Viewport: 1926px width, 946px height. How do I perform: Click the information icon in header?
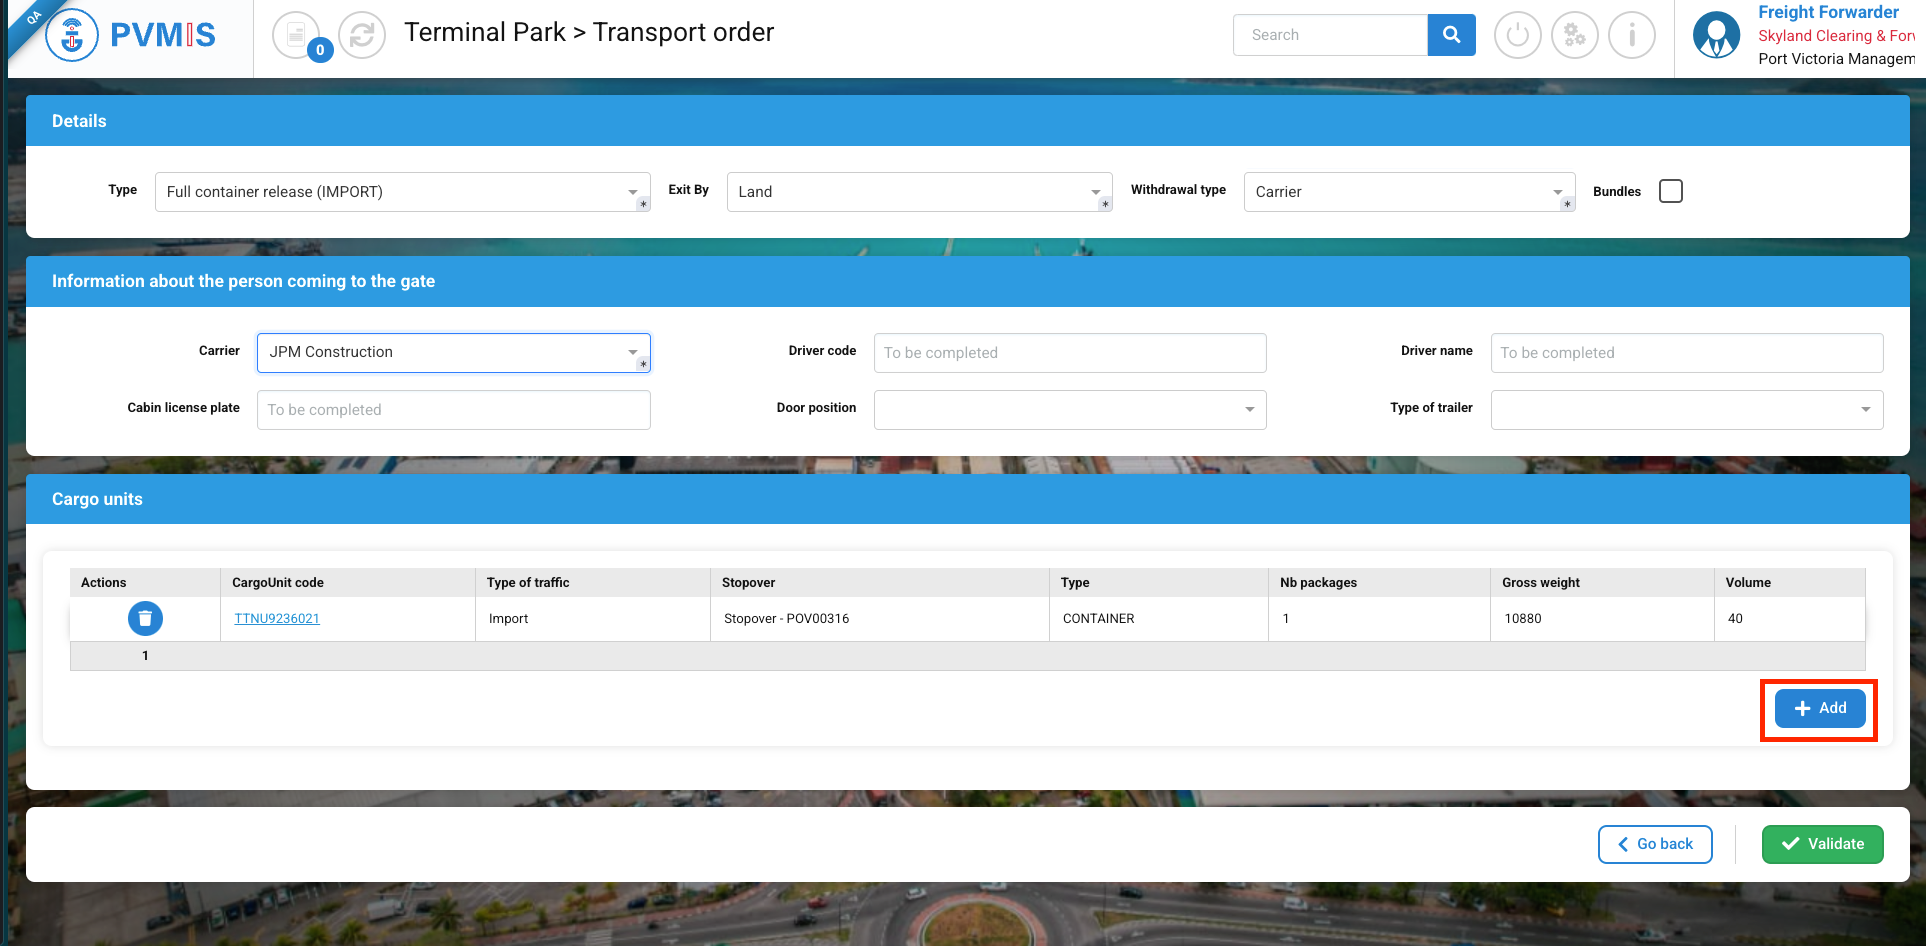(x=1632, y=35)
